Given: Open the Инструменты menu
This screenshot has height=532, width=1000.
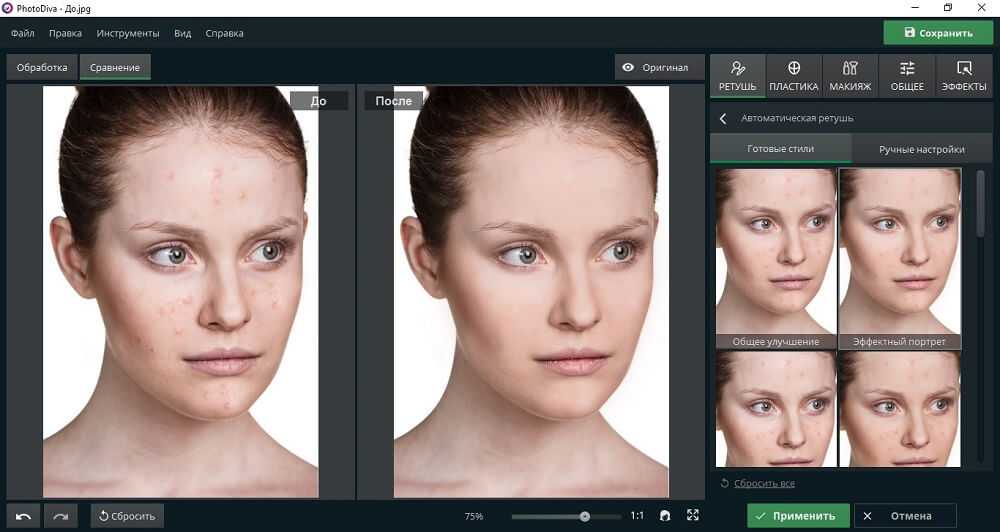Looking at the screenshot, I should point(128,33).
